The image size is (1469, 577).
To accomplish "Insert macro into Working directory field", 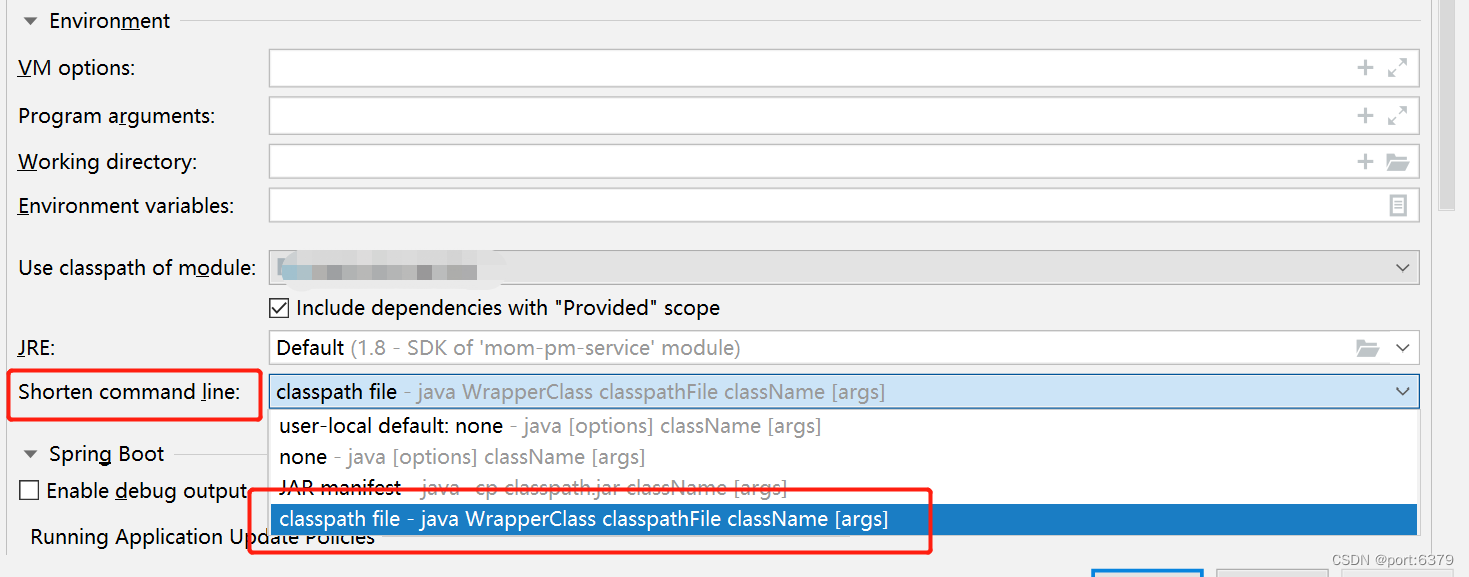I will click(1364, 161).
